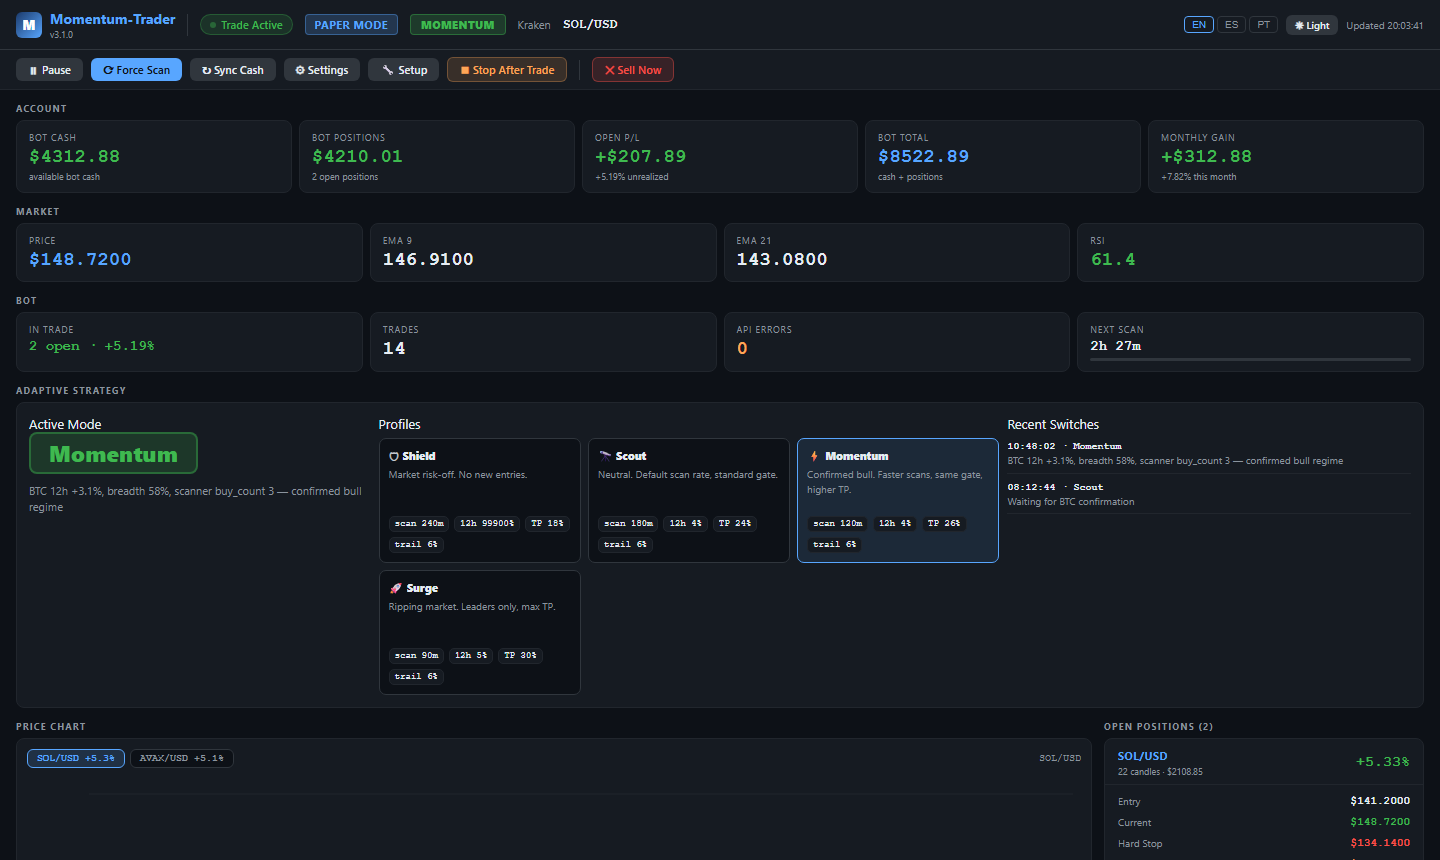Click the v3.1.0 version label
Screen dimensions: 1440x860
click(61, 35)
